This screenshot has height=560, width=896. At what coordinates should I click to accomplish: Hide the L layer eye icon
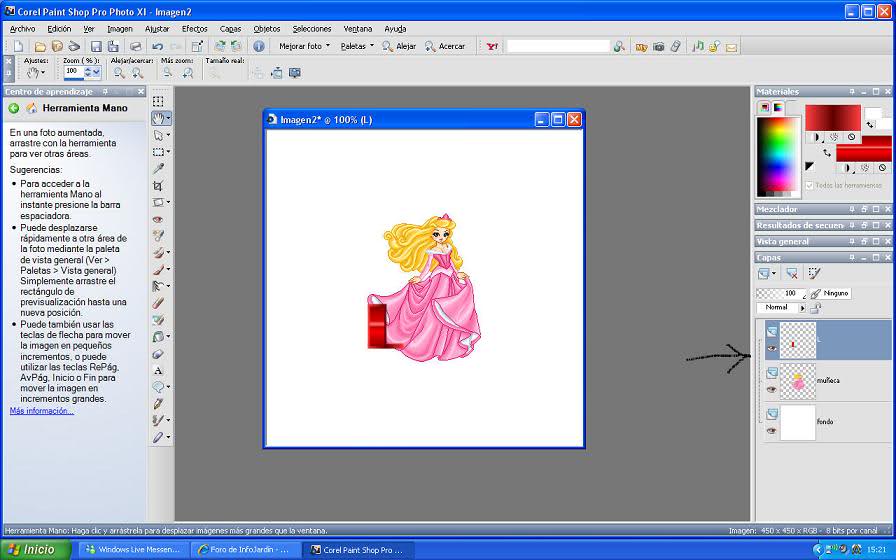[771, 348]
